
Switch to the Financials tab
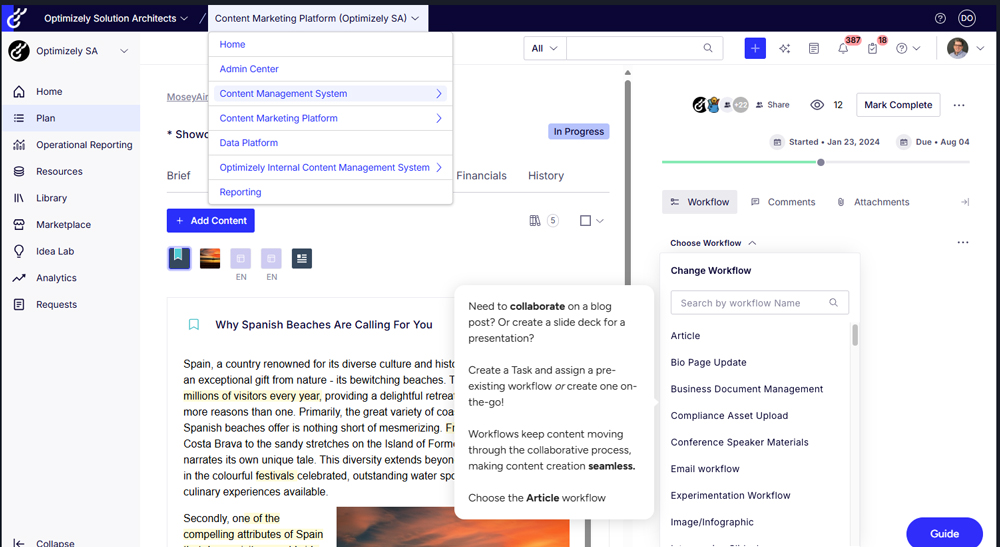(482, 176)
